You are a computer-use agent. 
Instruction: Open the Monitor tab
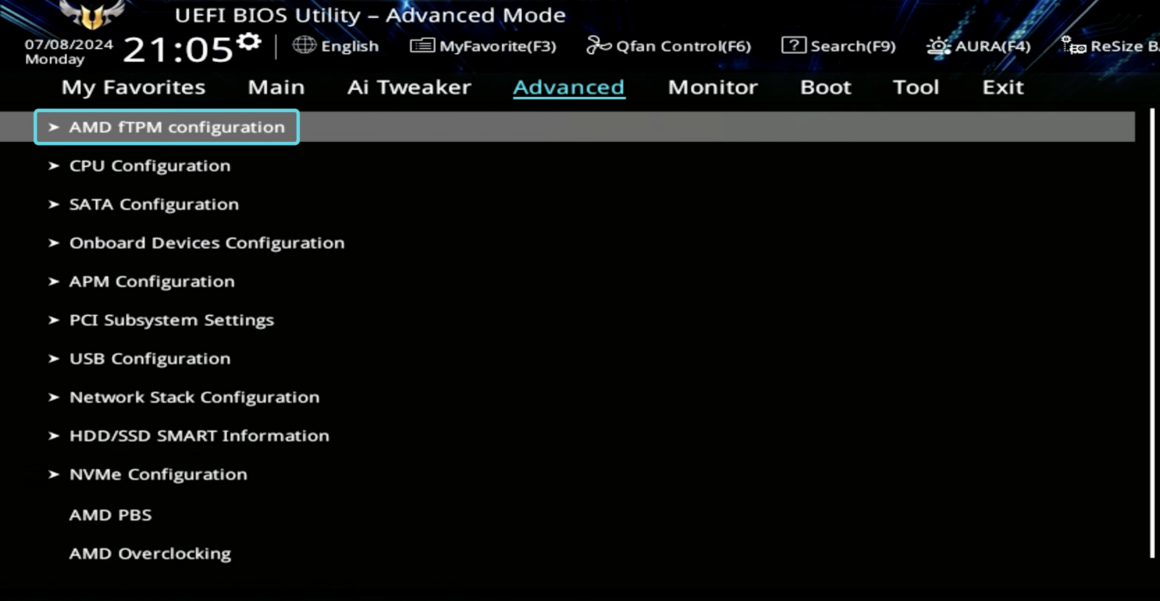pyautogui.click(x=712, y=87)
